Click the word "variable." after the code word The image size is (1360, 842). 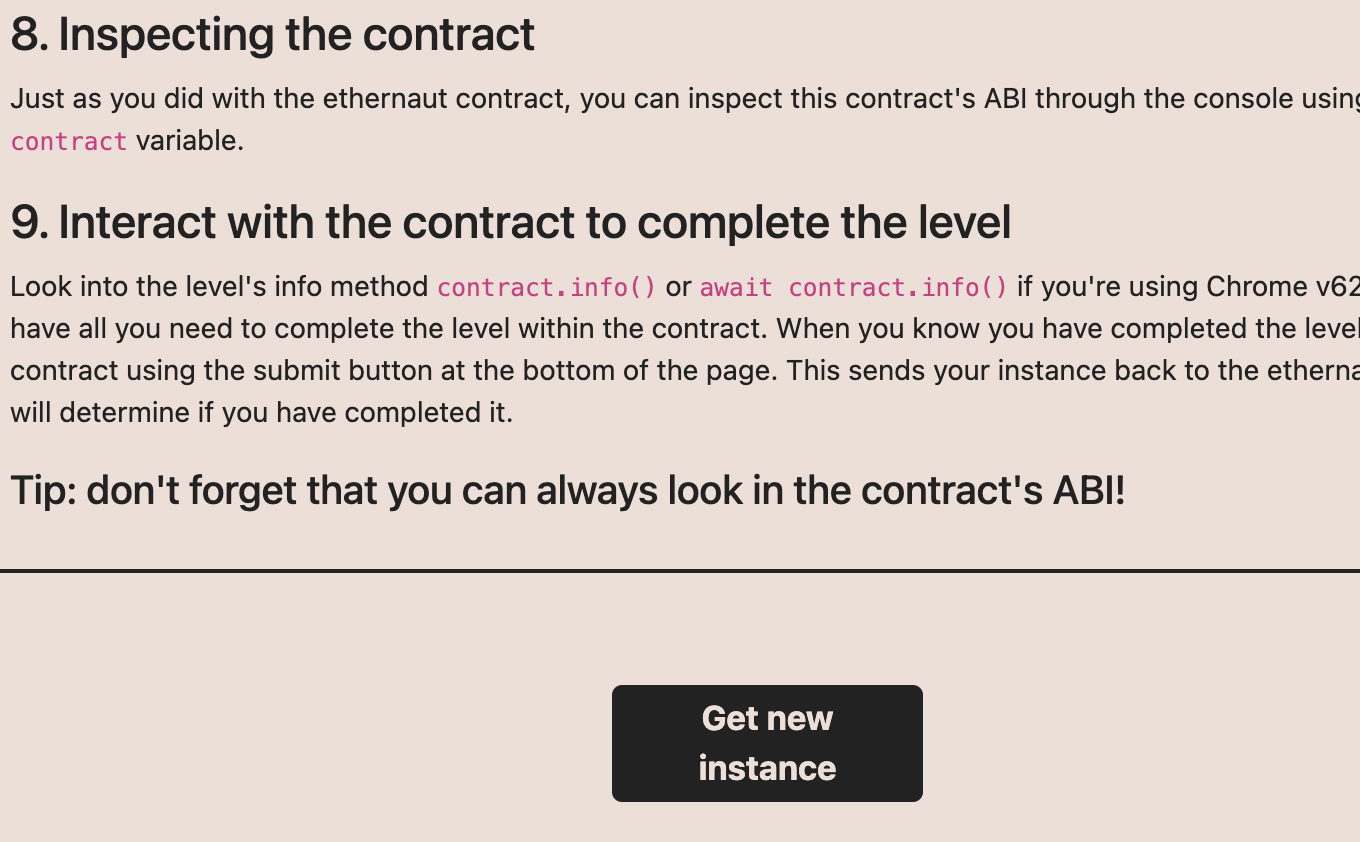[x=190, y=141]
